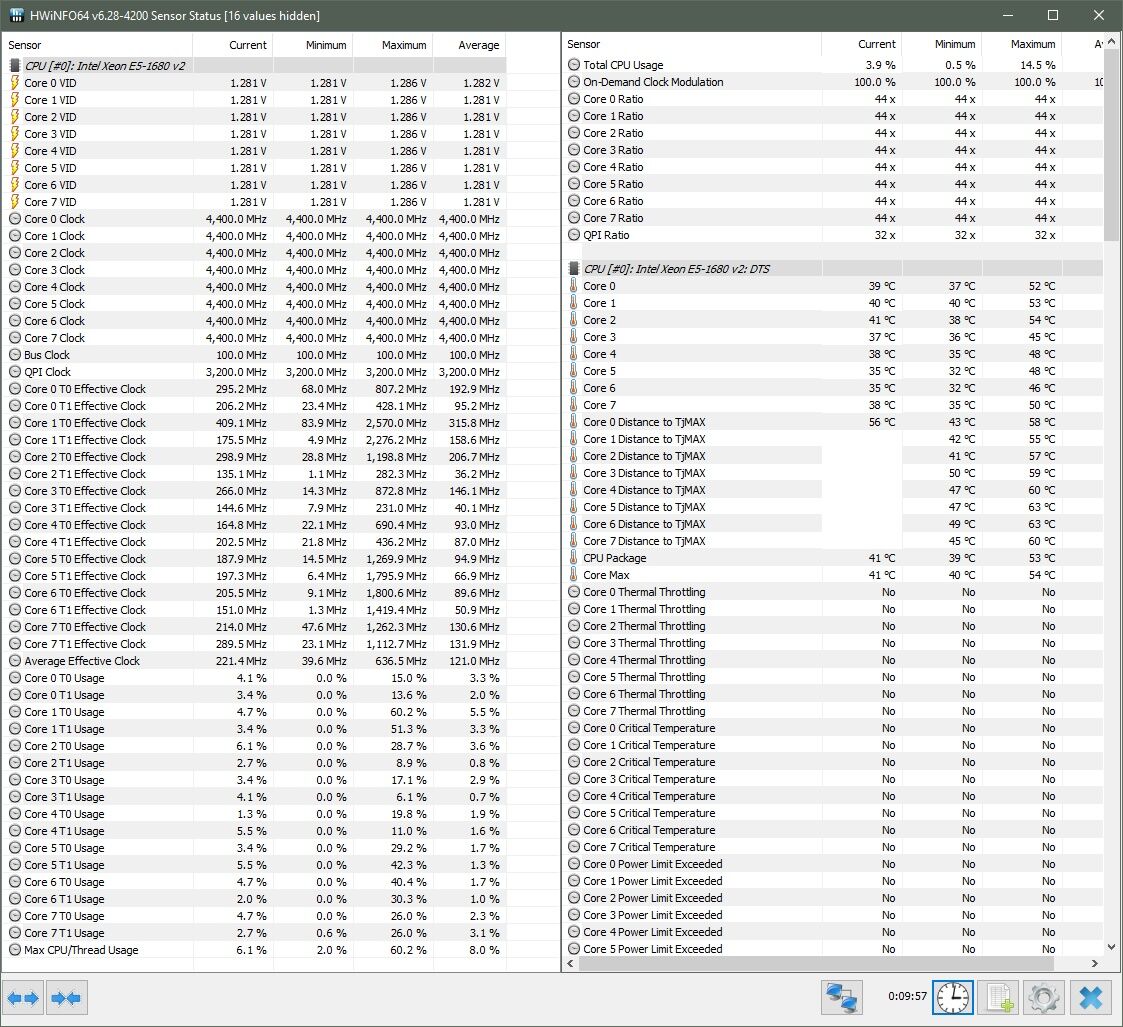Select the CPU [#0]: Intel Xeon E5-1680 v2: DTS group row
The width and height of the screenshot is (1123, 1027).
(x=832, y=269)
